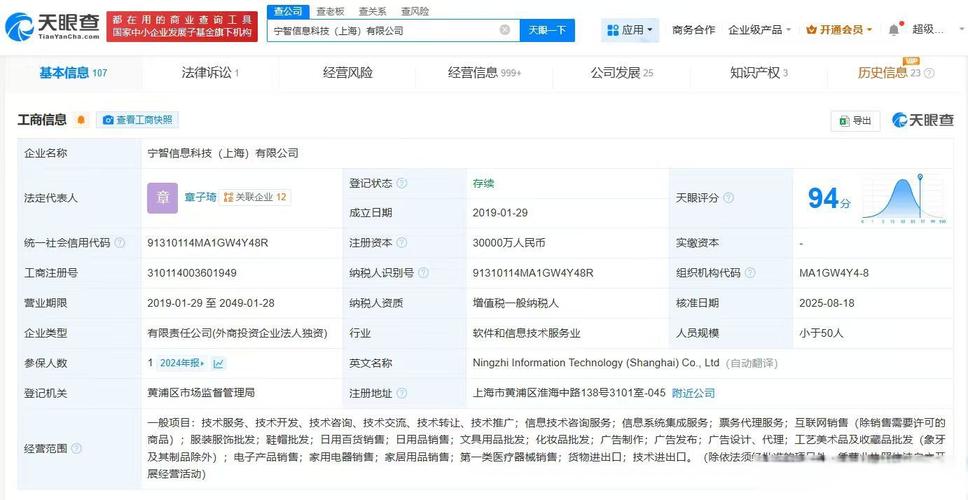Screen dimensions: 968x500
Task: Select the 知识产权 tab
Action: click(759, 73)
